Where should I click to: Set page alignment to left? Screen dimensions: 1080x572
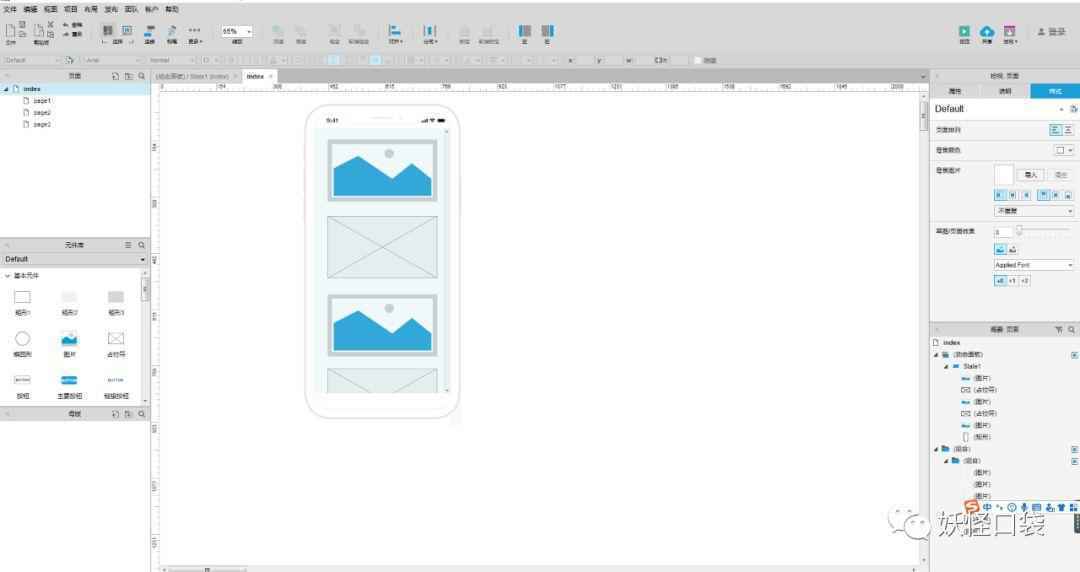pos(1055,130)
